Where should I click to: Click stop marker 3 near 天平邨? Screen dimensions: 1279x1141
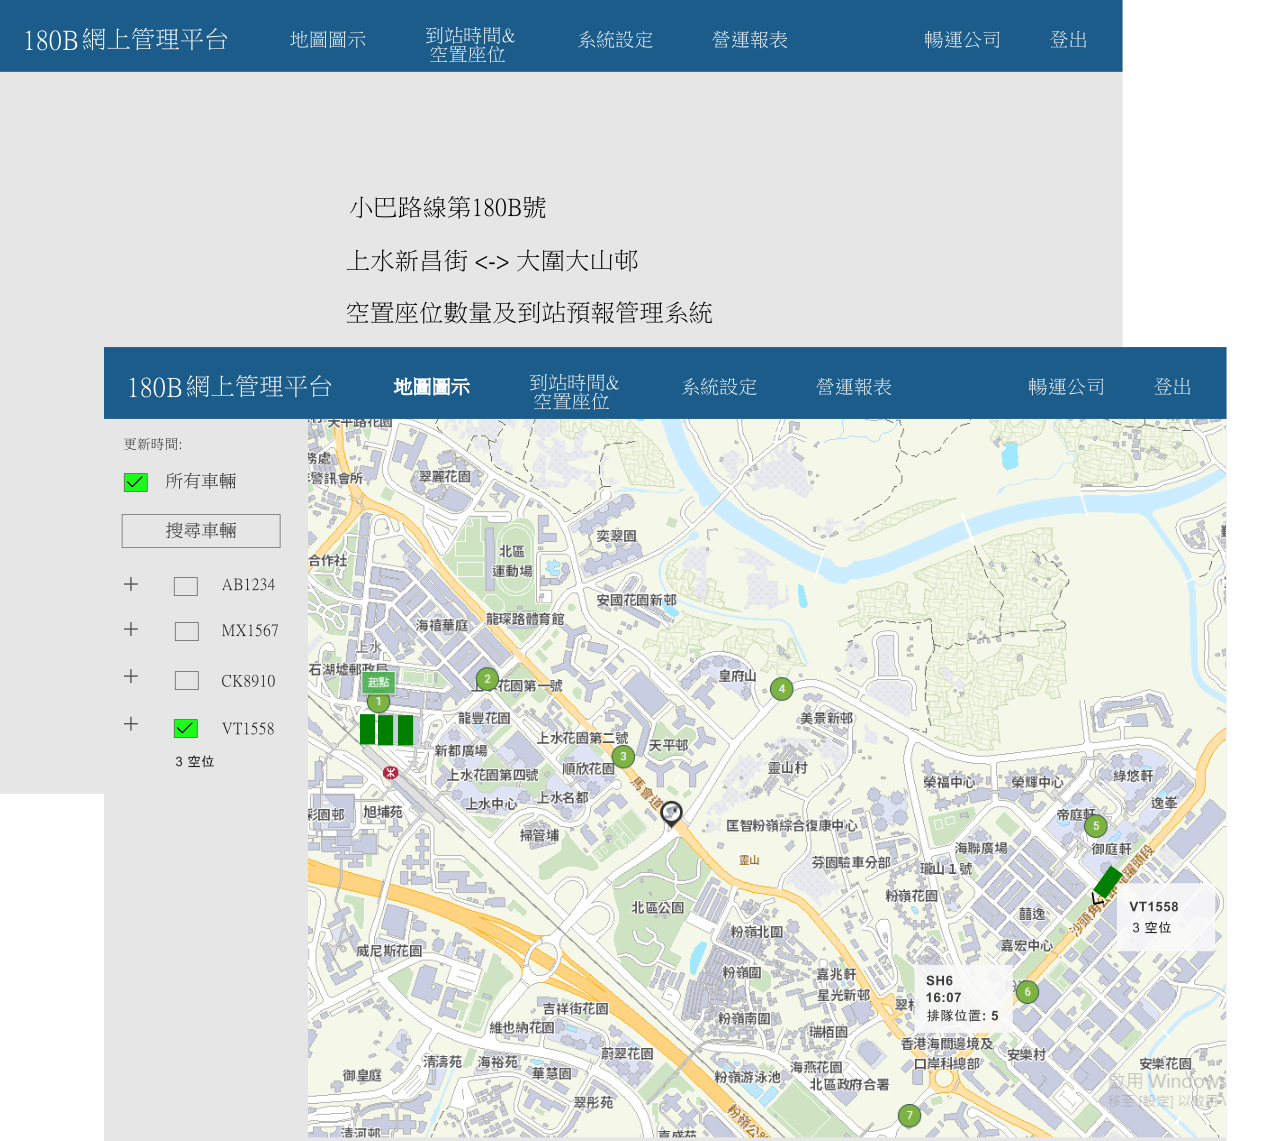tap(623, 756)
